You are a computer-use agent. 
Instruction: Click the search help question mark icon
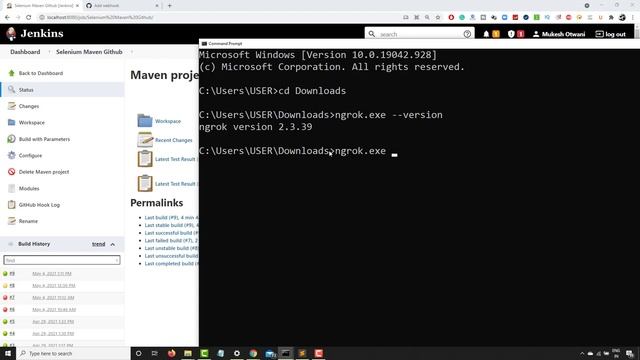467,34
